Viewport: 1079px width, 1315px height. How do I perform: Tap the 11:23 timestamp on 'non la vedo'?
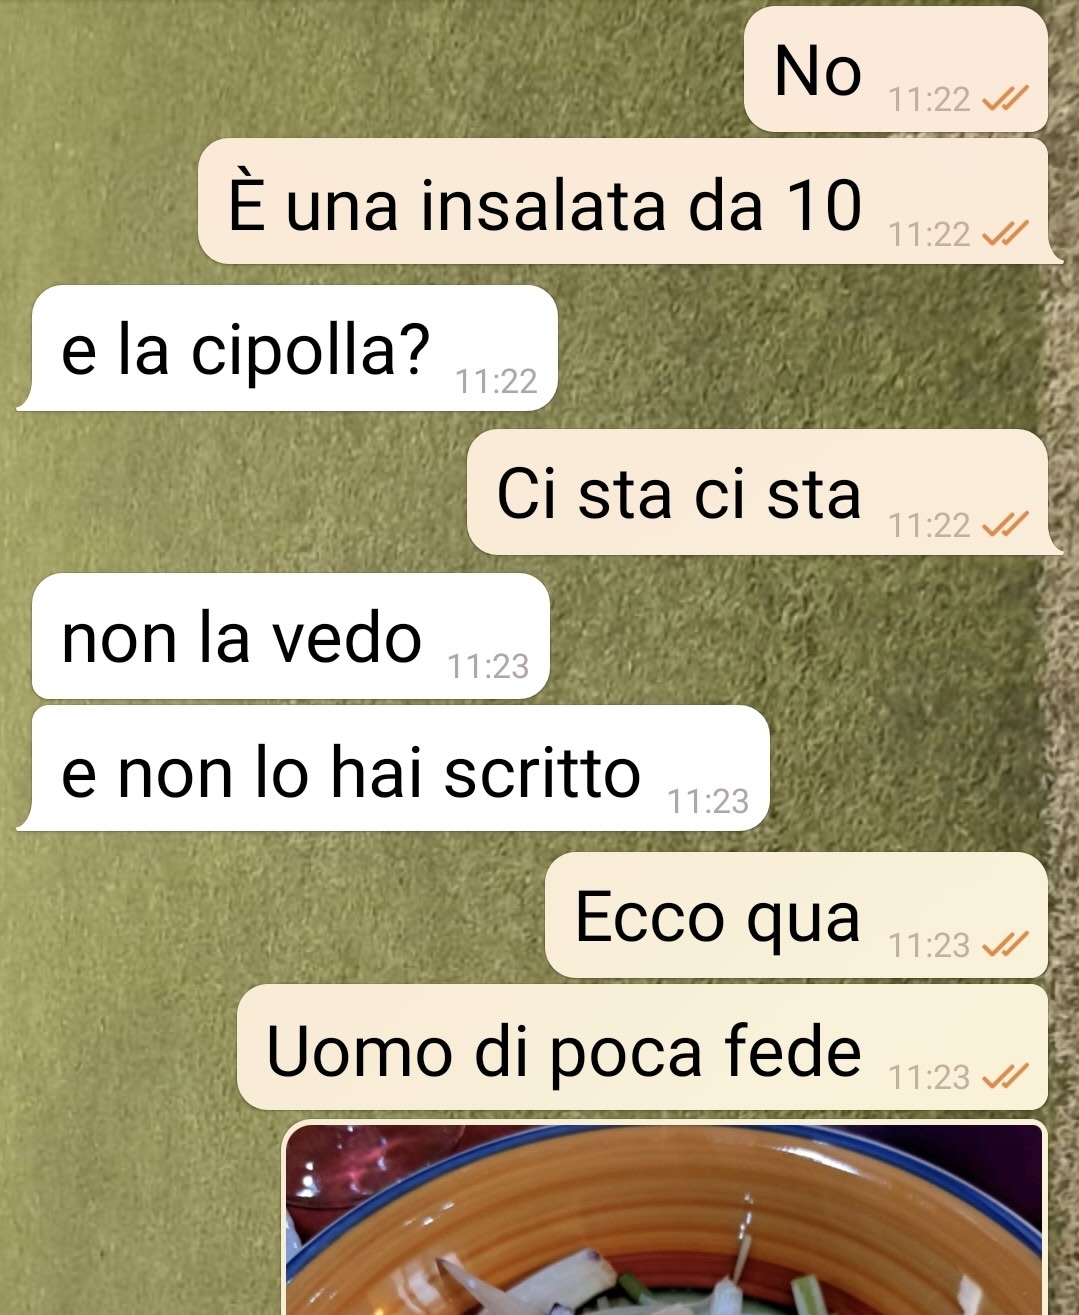click(x=488, y=666)
